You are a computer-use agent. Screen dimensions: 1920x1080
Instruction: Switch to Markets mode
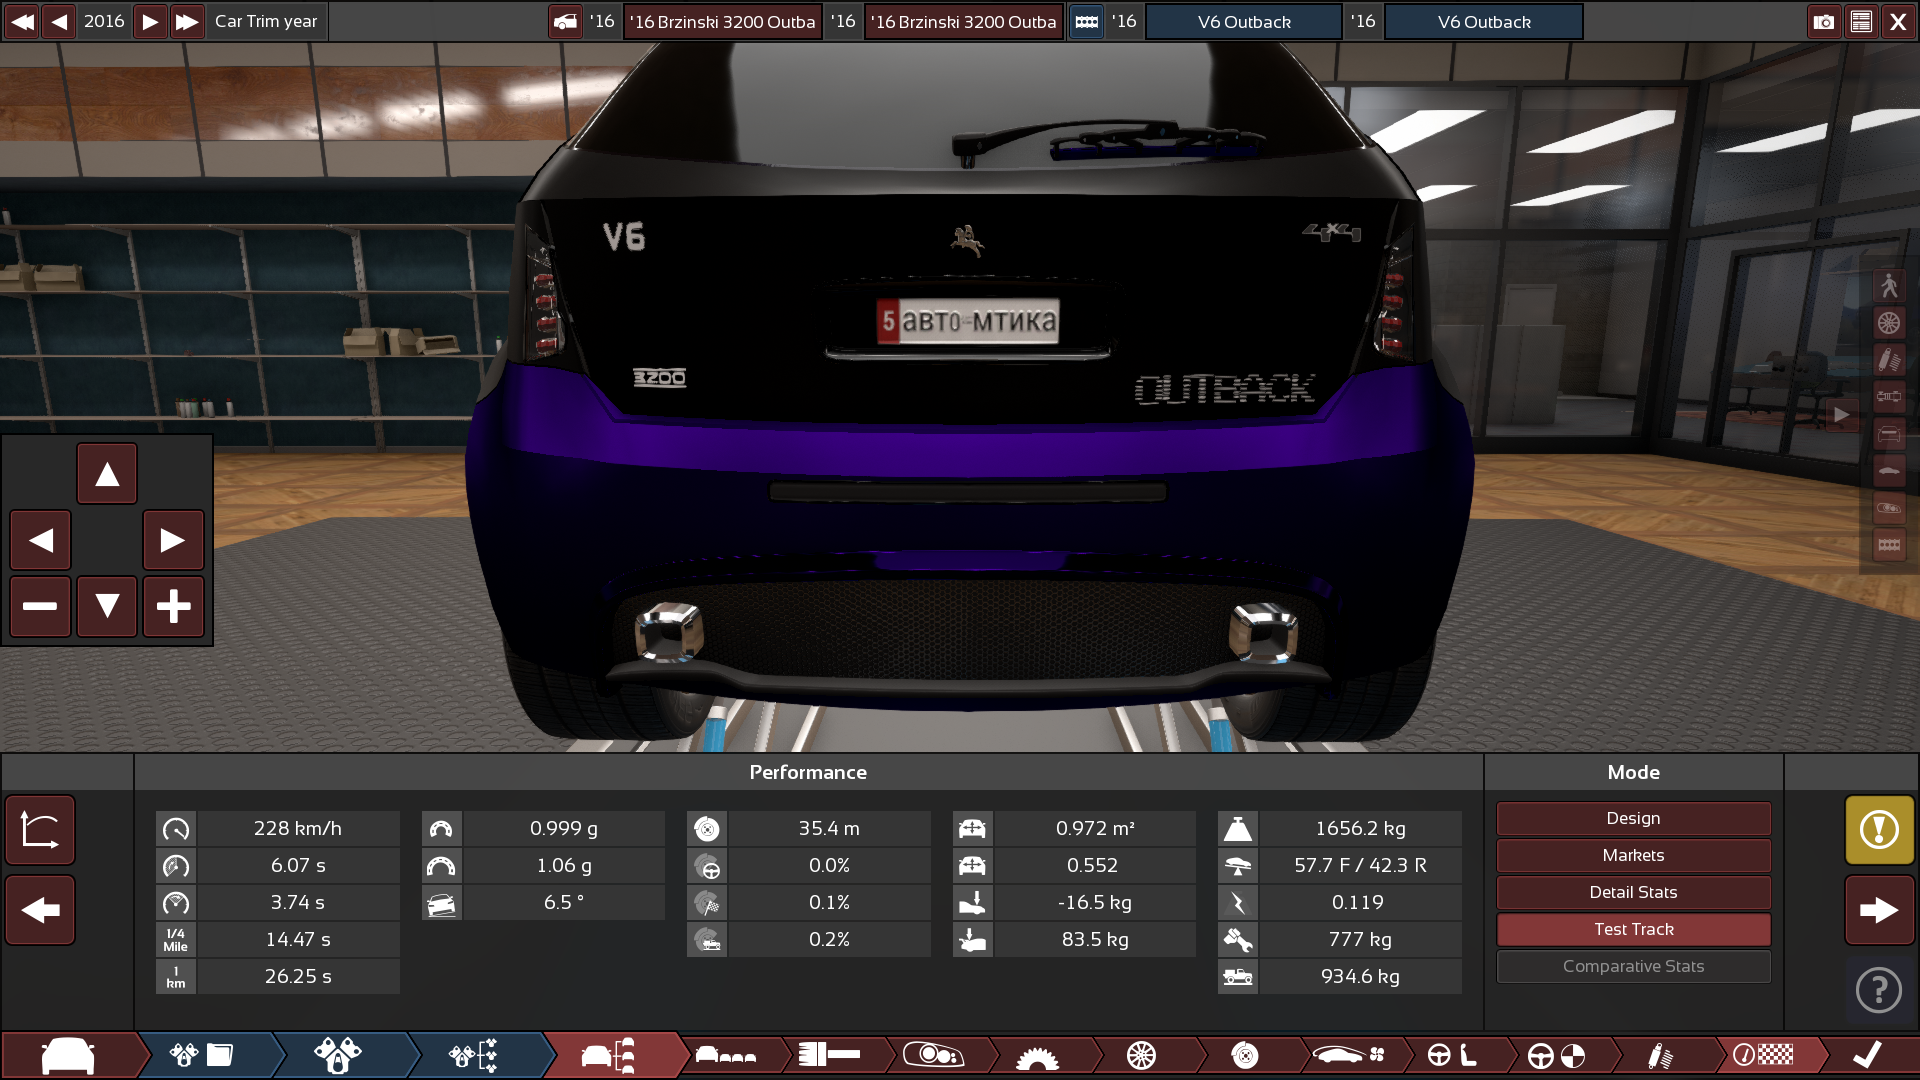click(1632, 855)
